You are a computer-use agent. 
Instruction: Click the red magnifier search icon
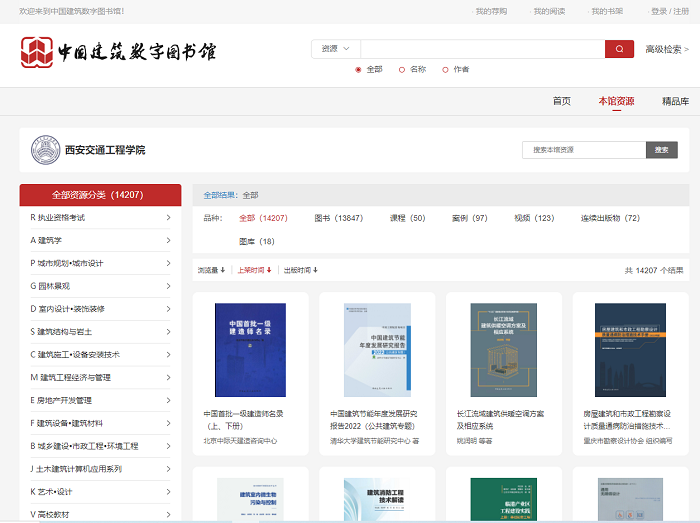(x=619, y=49)
